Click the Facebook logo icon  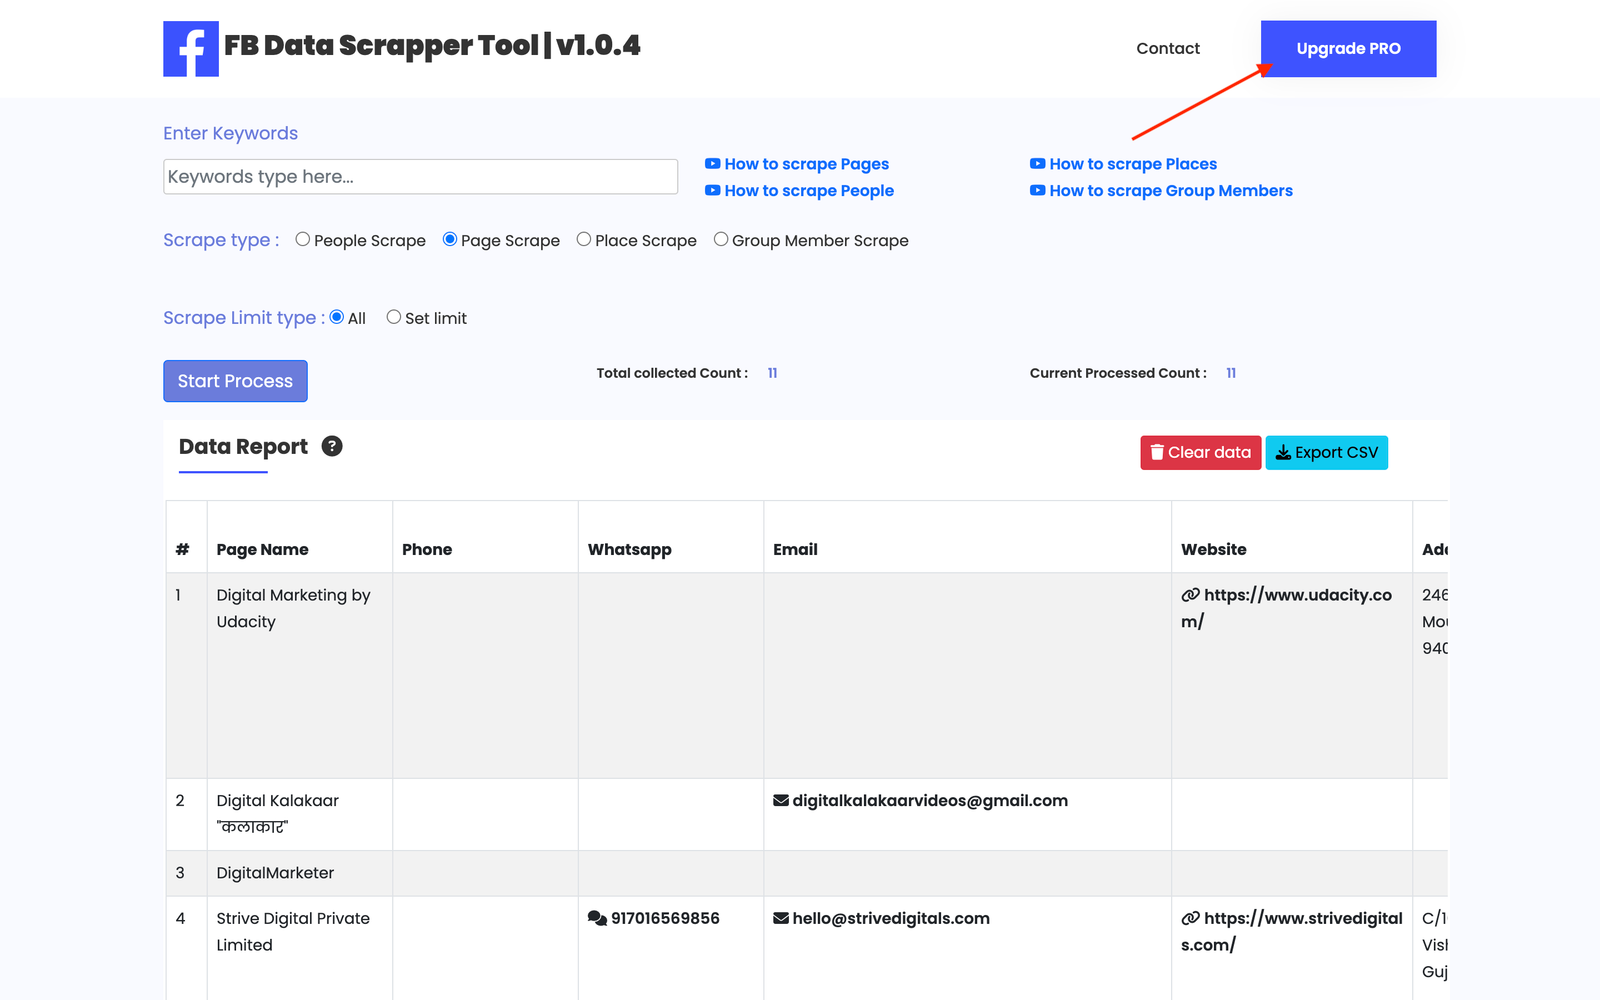click(191, 49)
